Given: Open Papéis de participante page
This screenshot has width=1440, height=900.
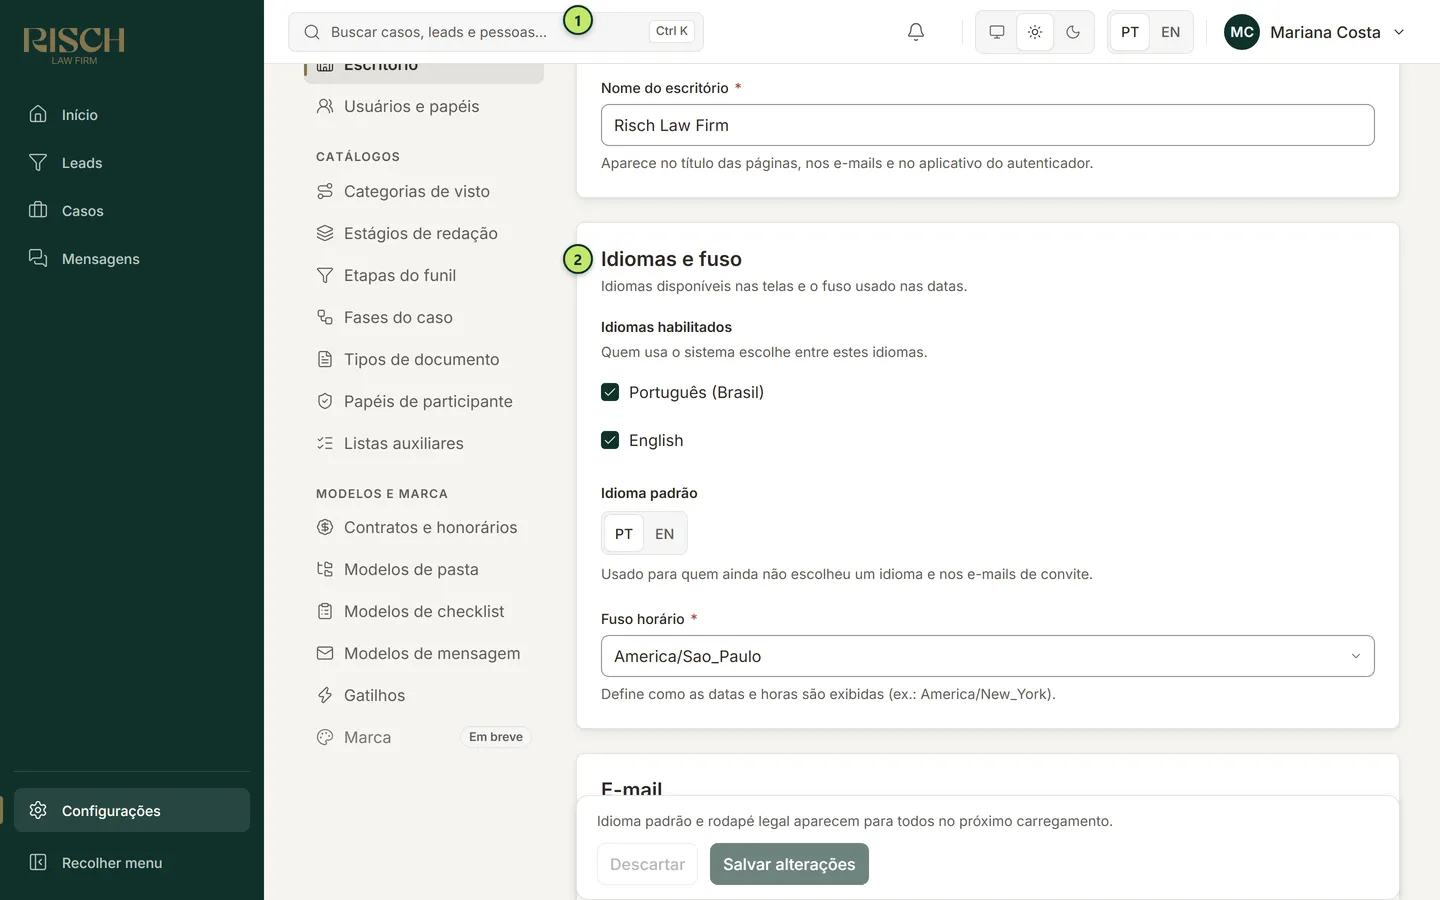Looking at the screenshot, I should point(424,401).
